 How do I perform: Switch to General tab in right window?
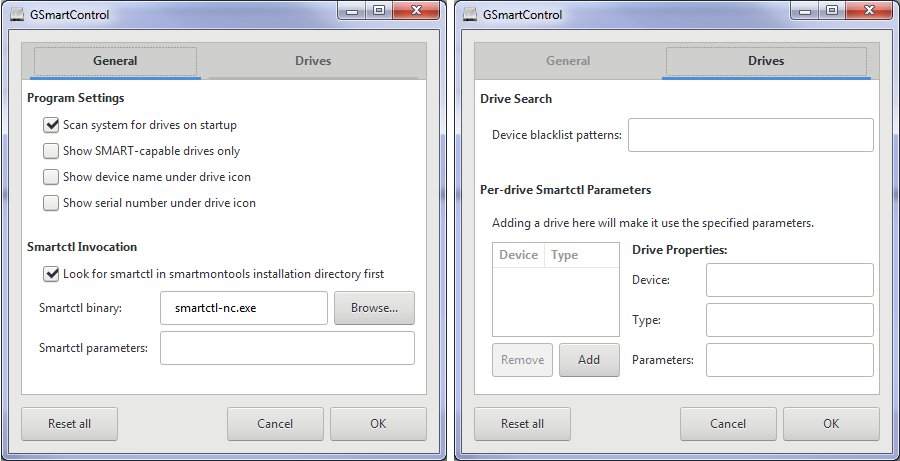coord(568,61)
